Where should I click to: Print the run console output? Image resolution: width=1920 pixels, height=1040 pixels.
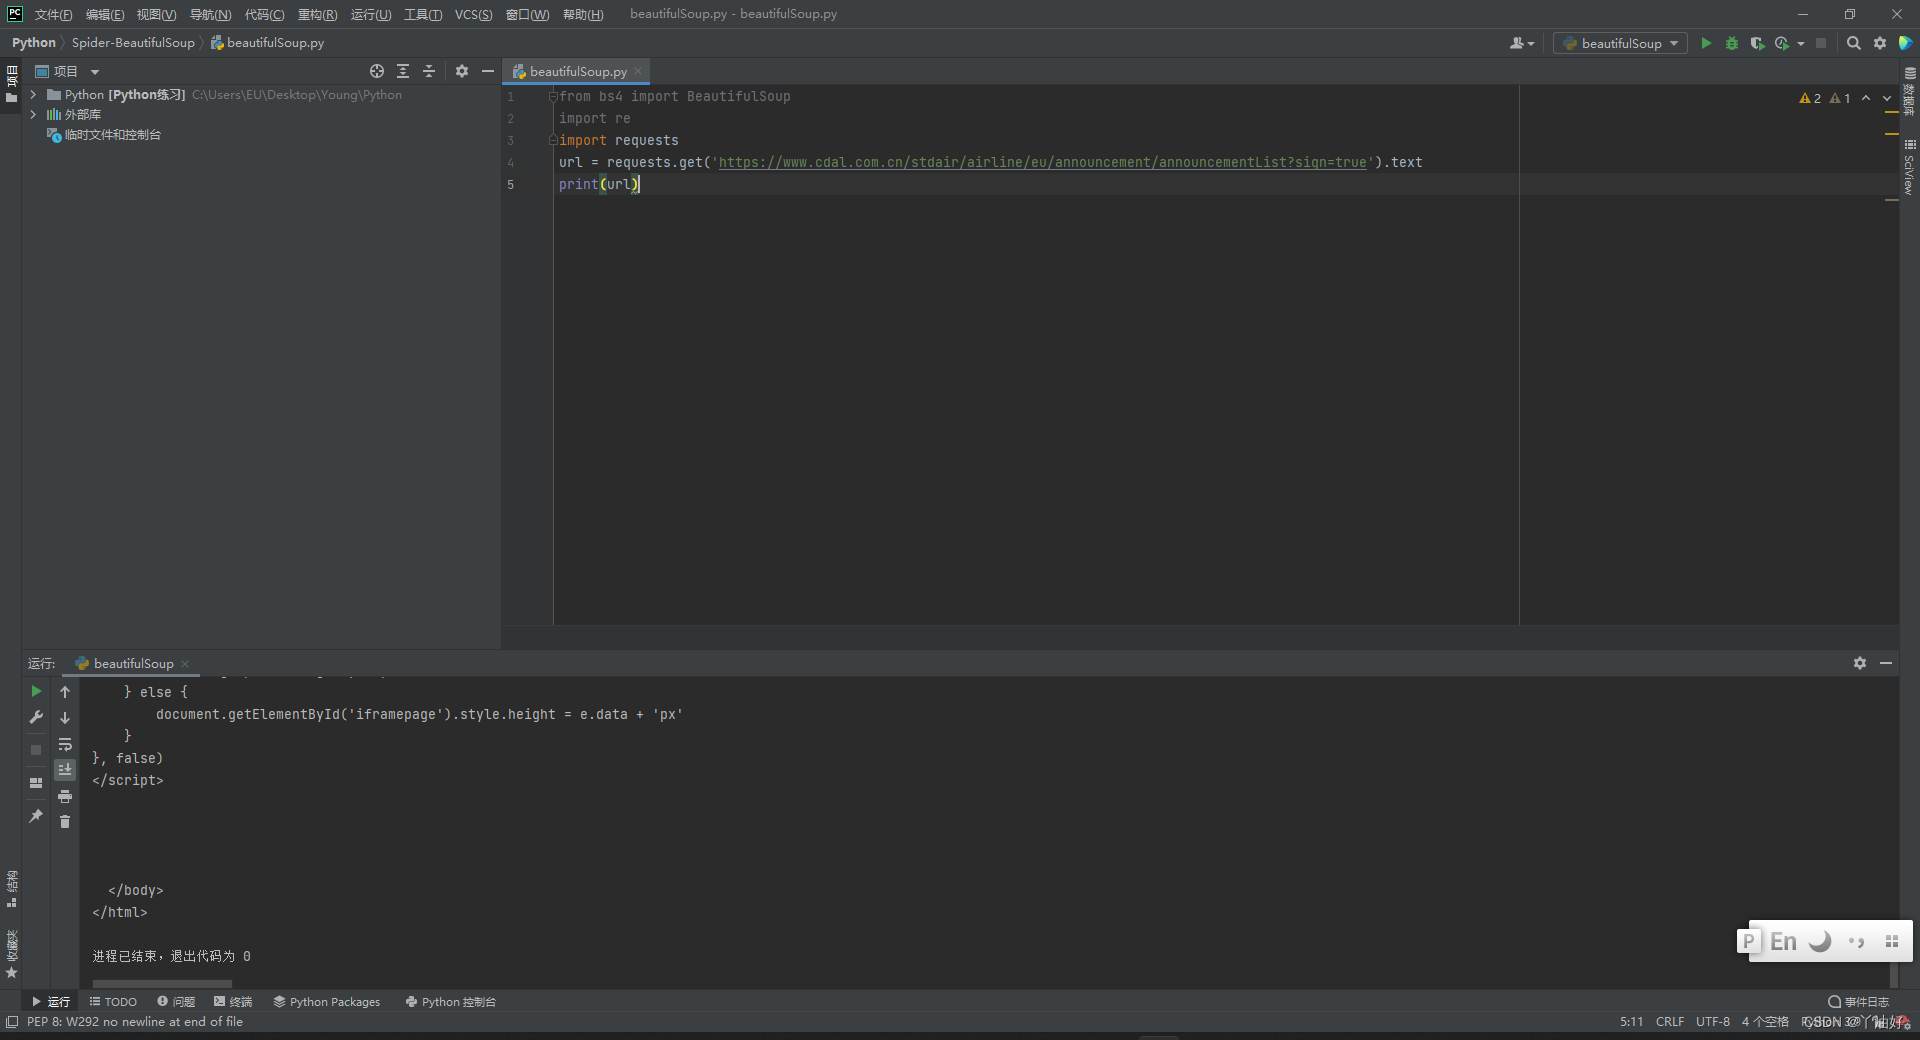[65, 796]
